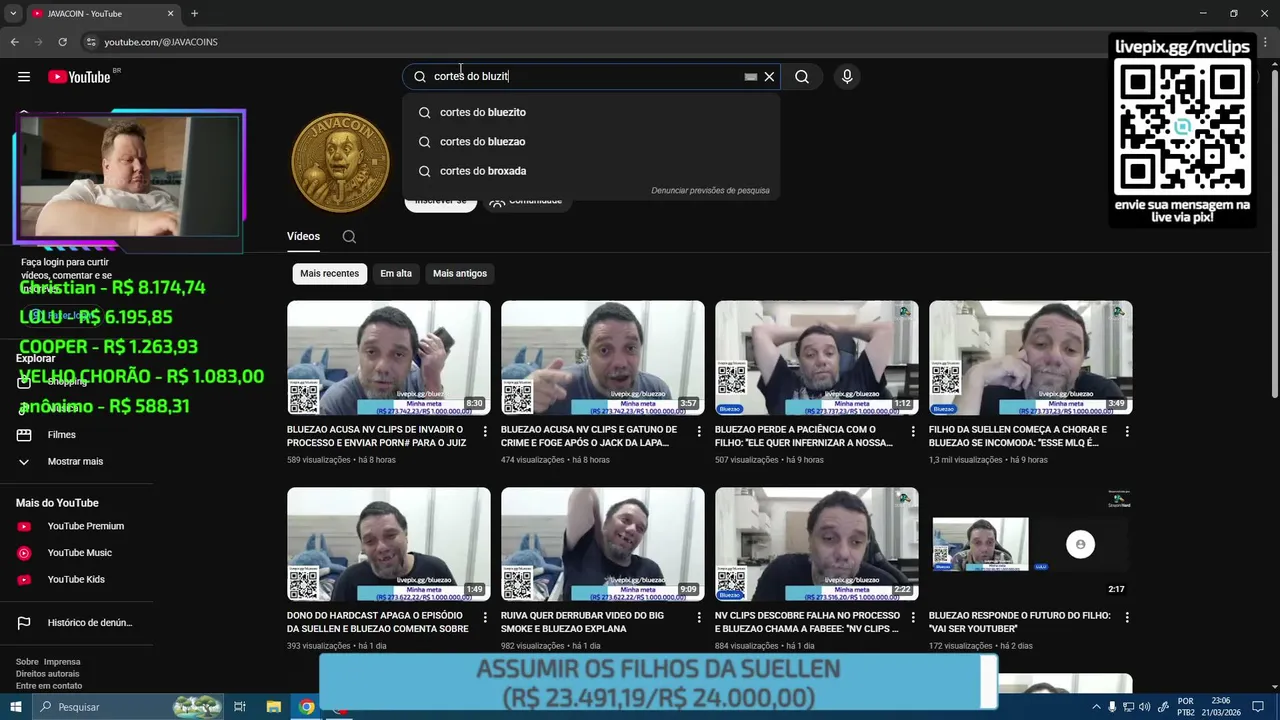
Task: Open video options for 'FILHO DA SUELLEN COMEÇA A CHORAR'
Action: click(x=1127, y=432)
